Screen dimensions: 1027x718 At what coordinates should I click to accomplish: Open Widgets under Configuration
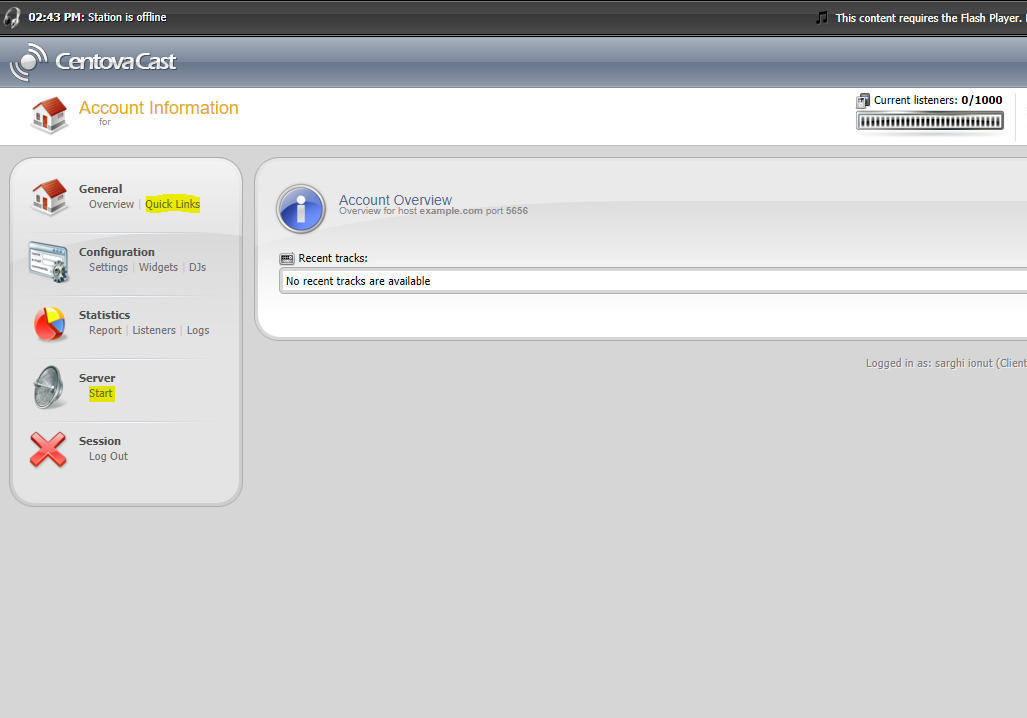158,267
